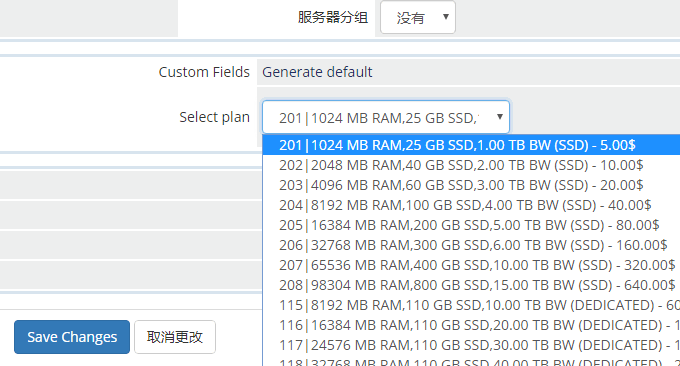Click the Save Changes button

(x=72, y=337)
